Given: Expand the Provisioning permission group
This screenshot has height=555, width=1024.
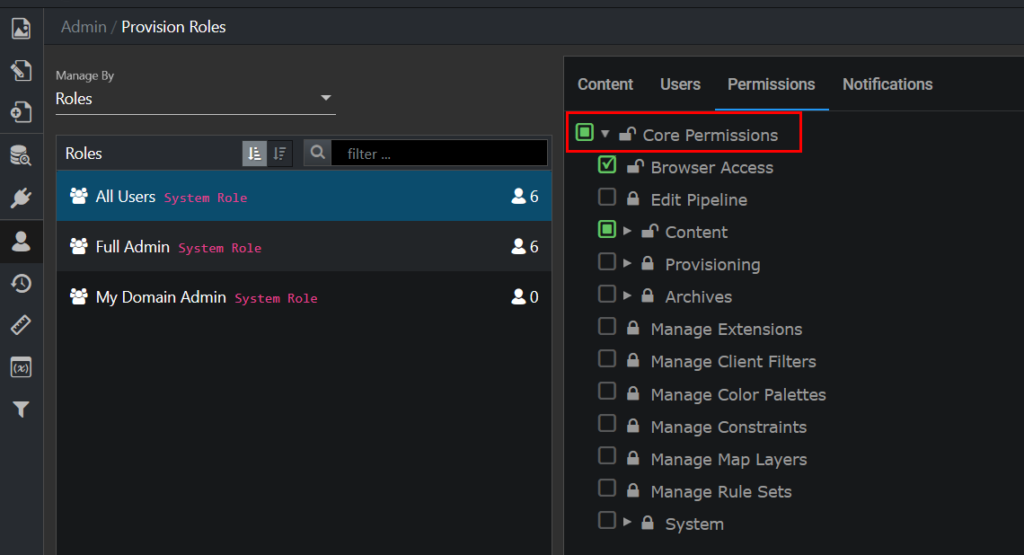Looking at the screenshot, I should point(627,263).
